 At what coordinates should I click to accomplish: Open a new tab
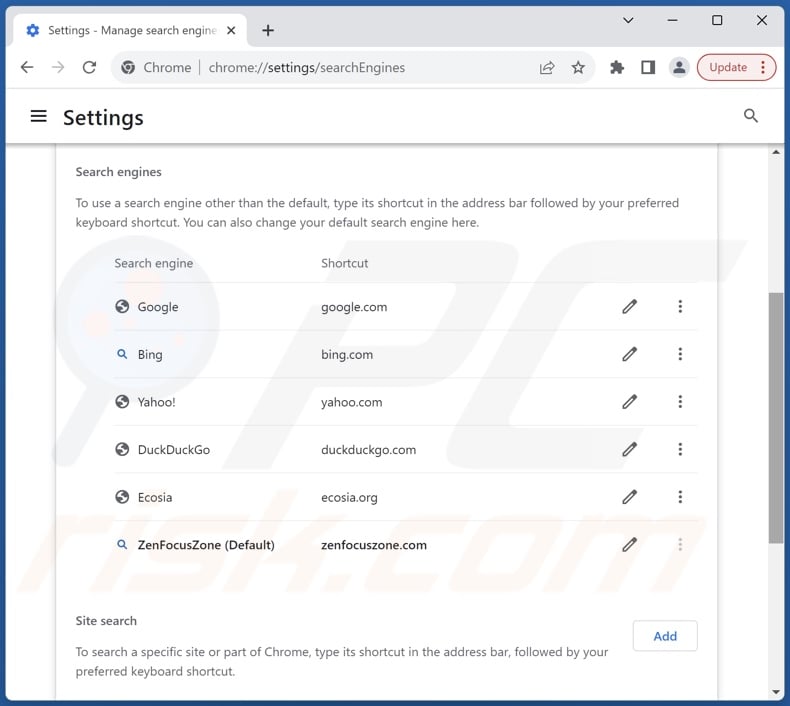coord(268,30)
